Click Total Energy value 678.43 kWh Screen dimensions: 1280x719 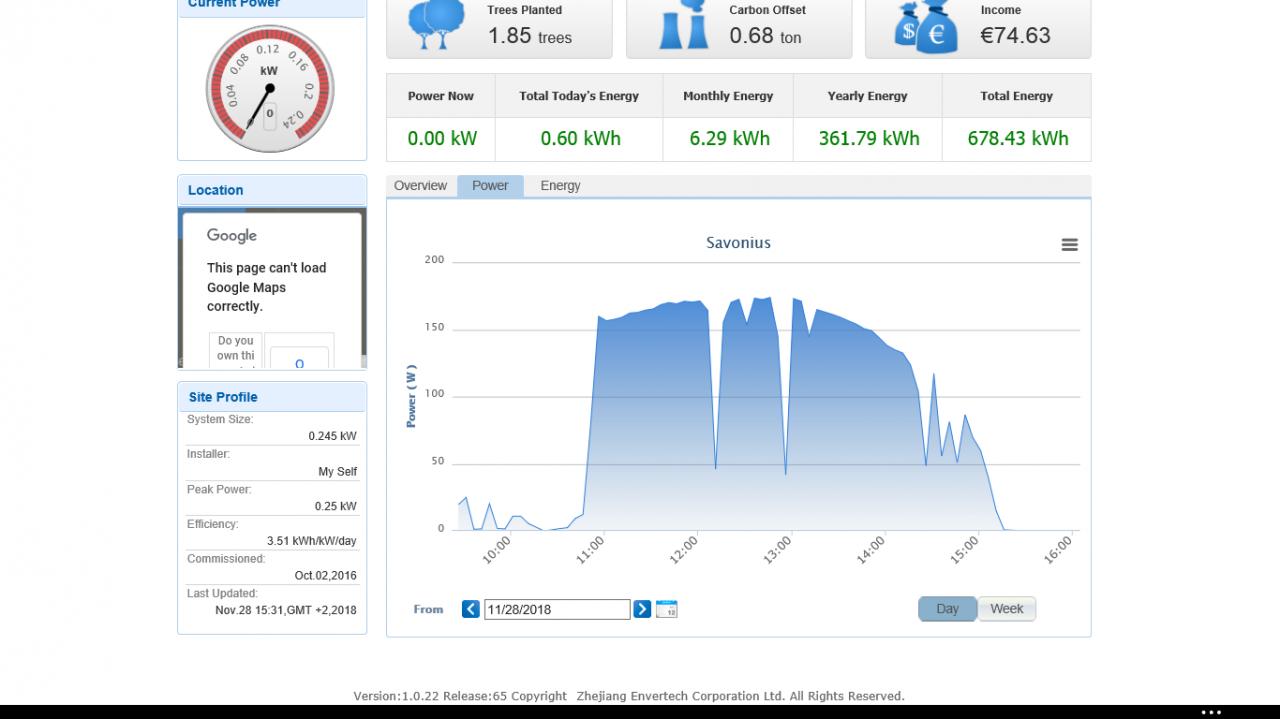(1017, 139)
